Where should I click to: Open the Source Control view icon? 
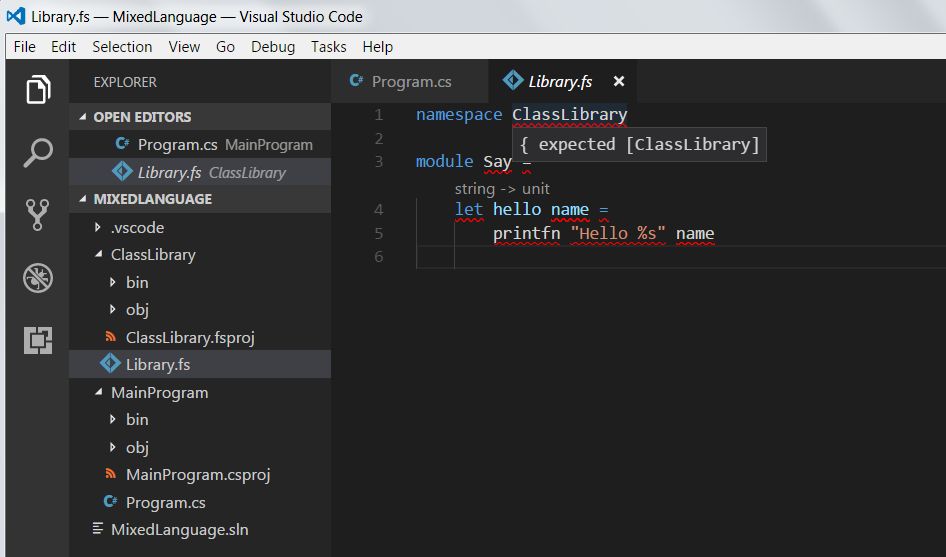tap(37, 215)
